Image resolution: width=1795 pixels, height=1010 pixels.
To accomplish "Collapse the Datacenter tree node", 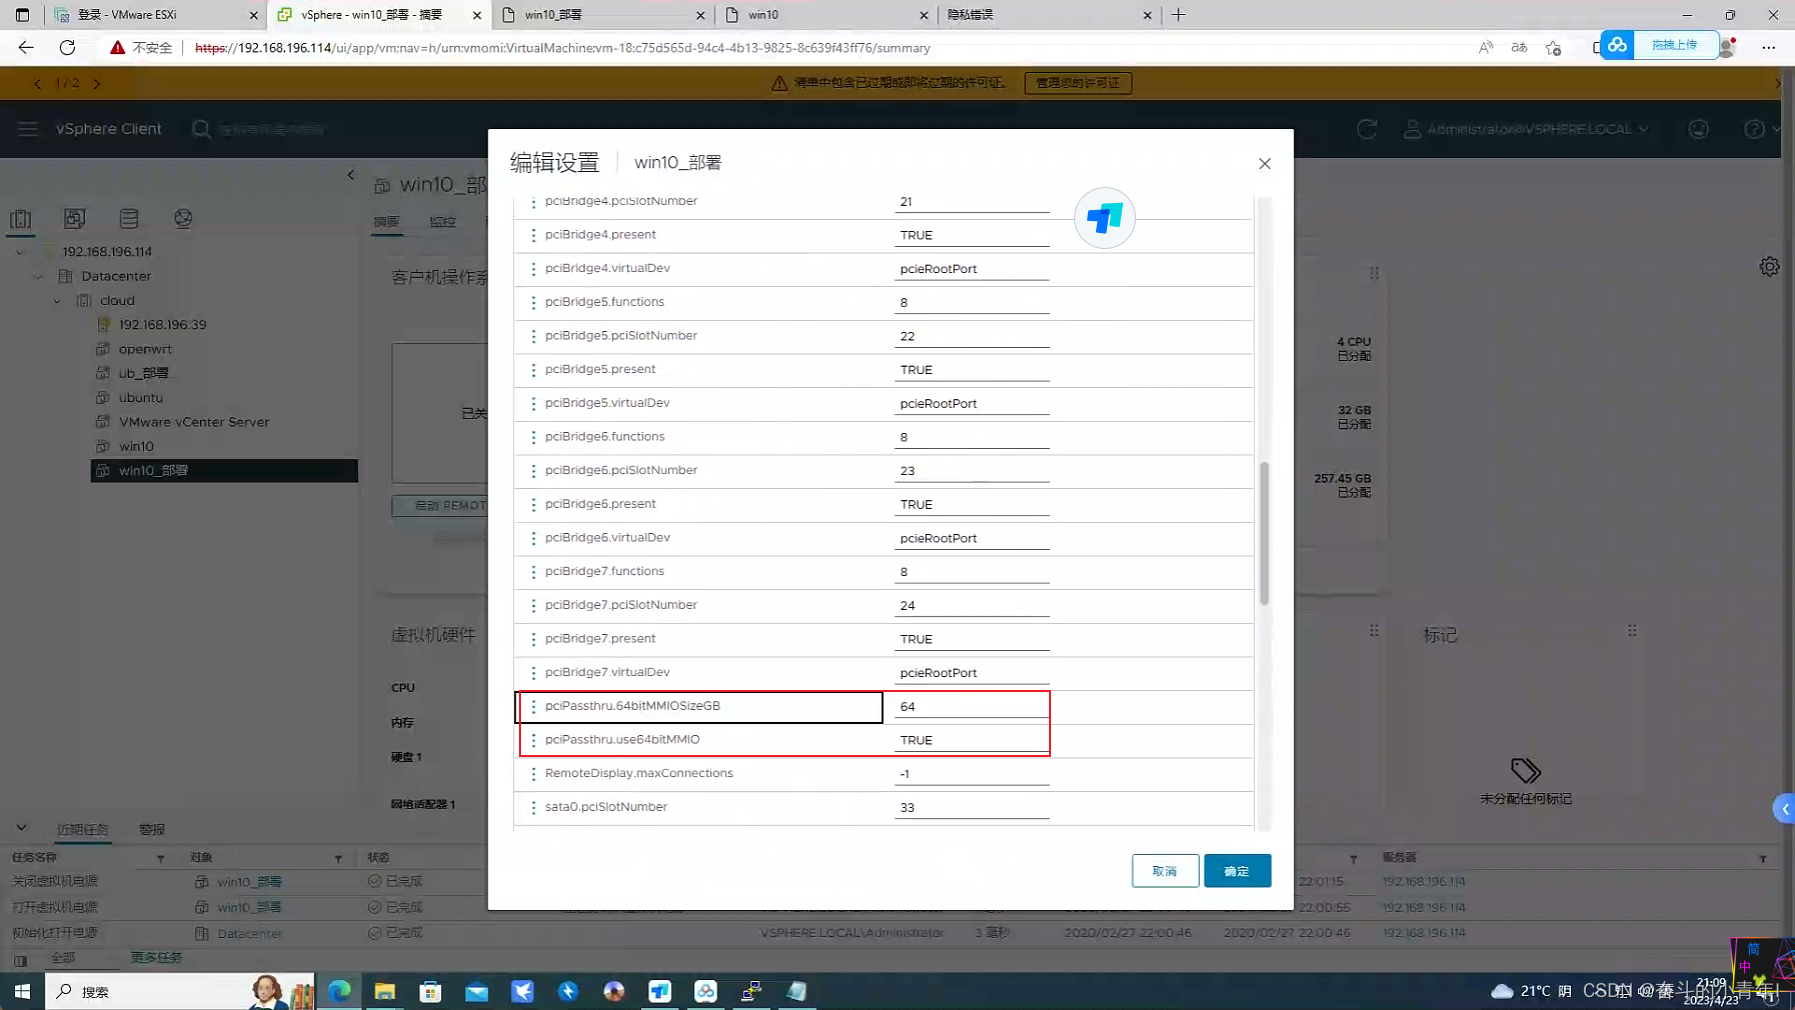I will pos(37,276).
